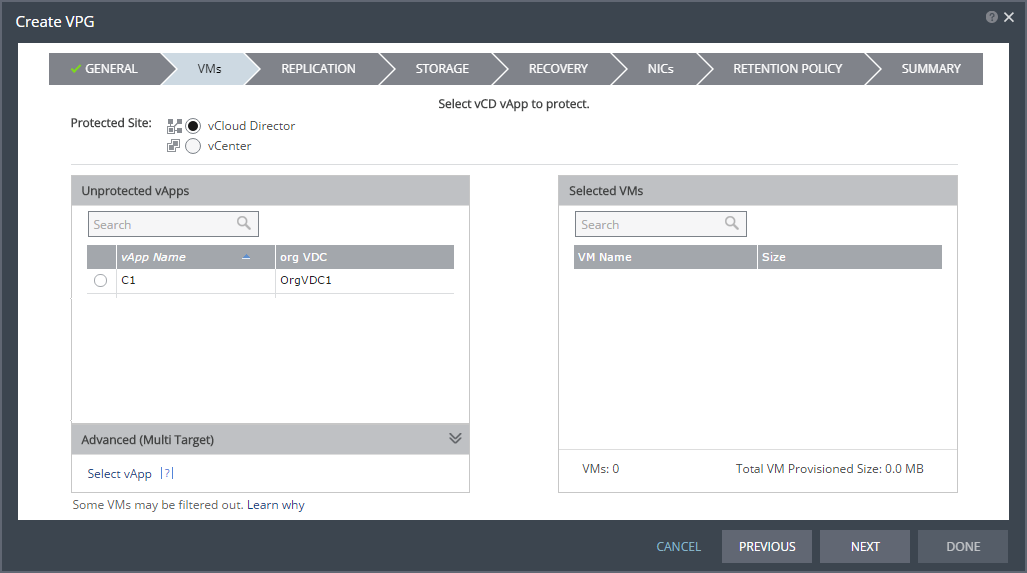Click the PREVIOUS button
This screenshot has width=1027, height=573.
767,547
